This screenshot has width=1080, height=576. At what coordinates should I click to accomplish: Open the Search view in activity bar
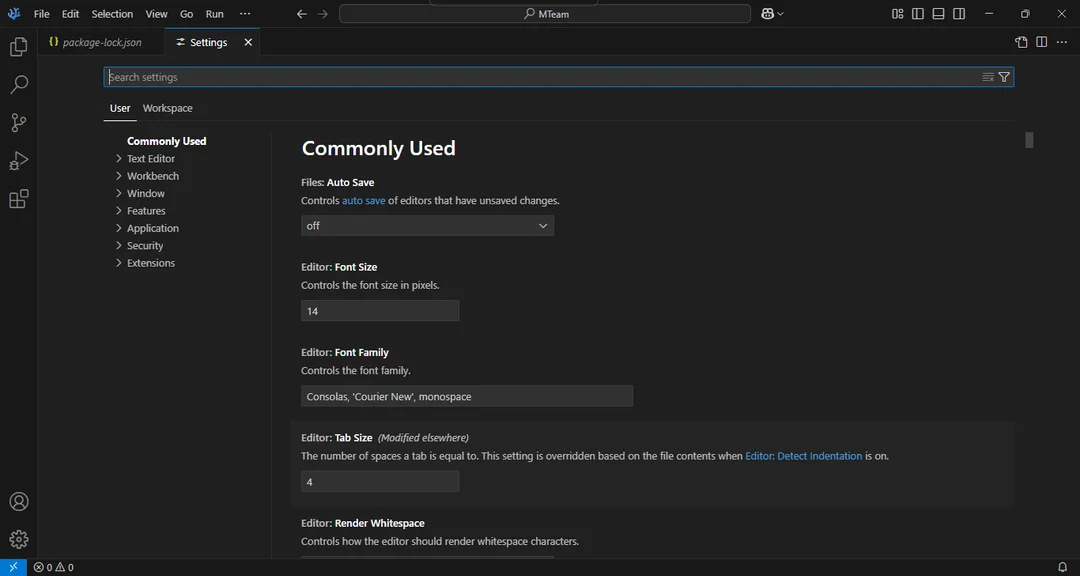coord(19,85)
